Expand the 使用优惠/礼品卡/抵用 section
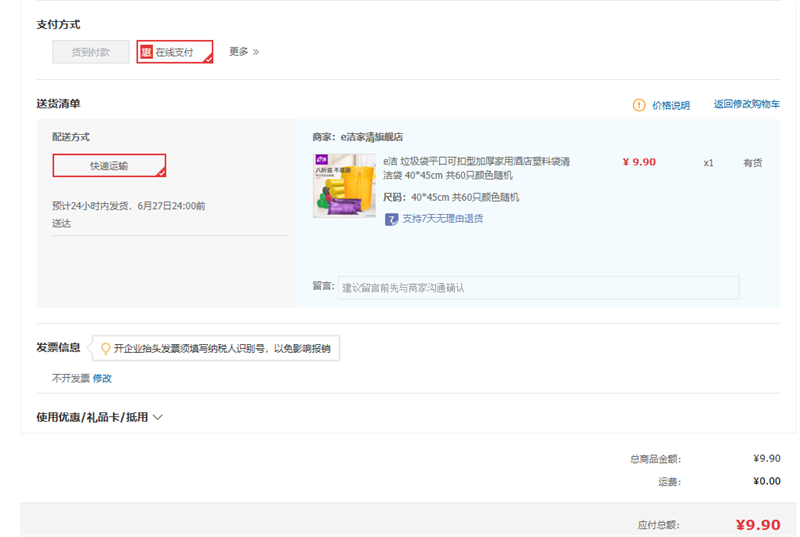 point(92,417)
